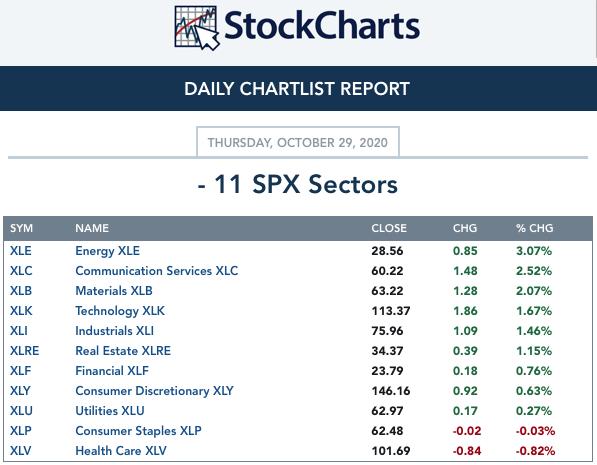Image resolution: width=597 pixels, height=465 pixels.
Task: Open the XLRE symbol link
Action: pos(24,351)
